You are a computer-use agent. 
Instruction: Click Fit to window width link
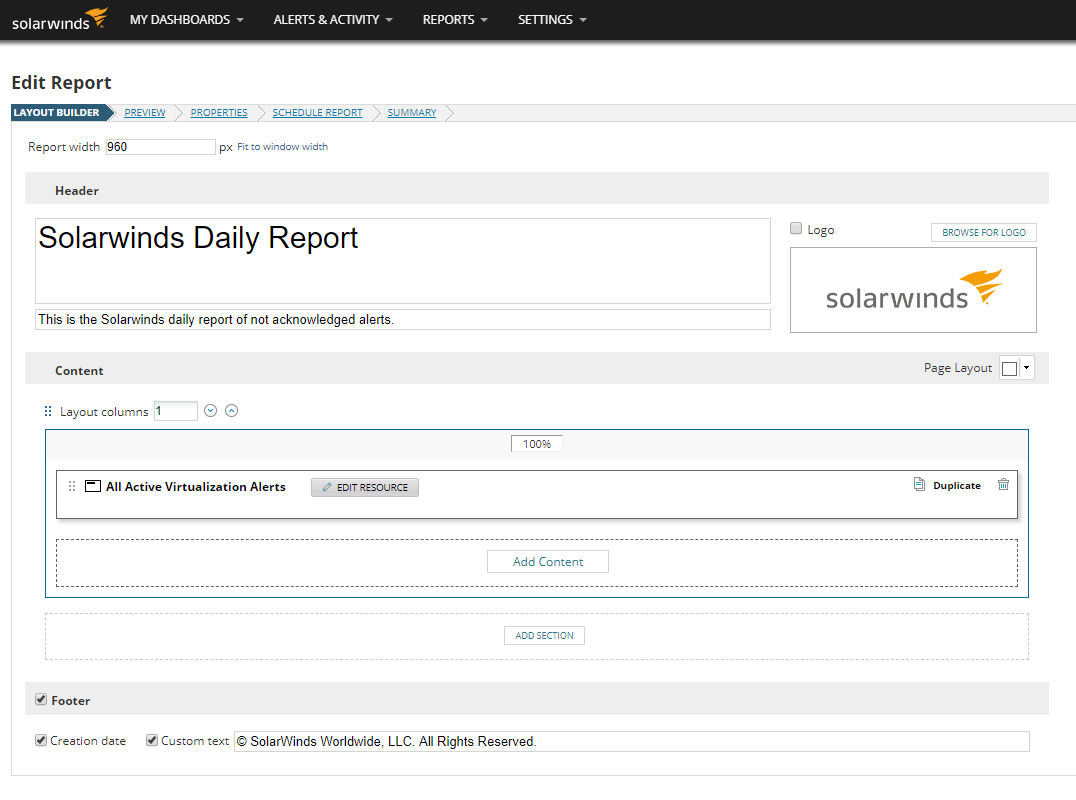click(x=282, y=147)
